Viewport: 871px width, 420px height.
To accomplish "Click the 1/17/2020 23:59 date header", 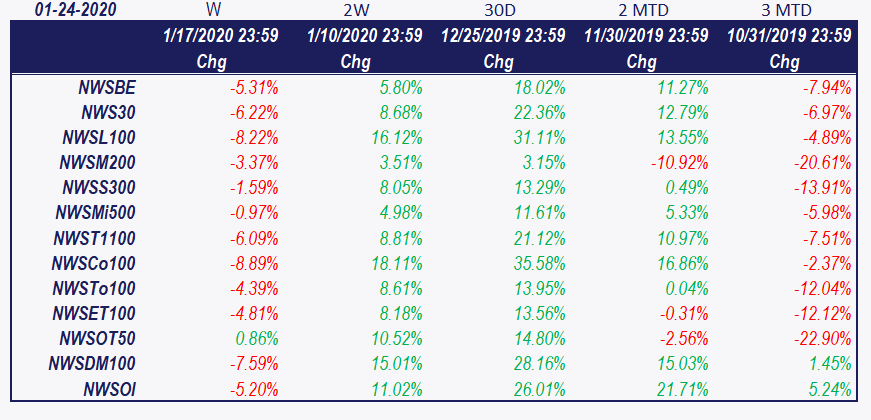I will click(221, 36).
